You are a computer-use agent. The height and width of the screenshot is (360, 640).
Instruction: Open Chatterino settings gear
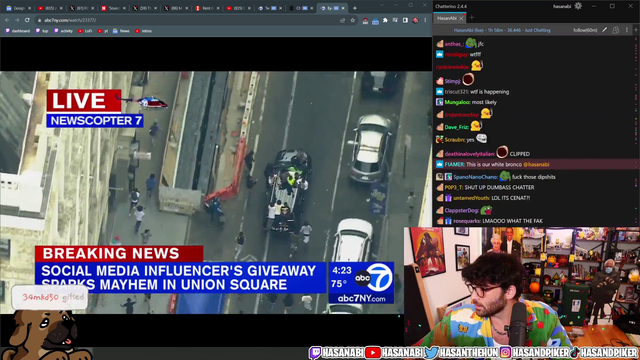pyautogui.click(x=578, y=6)
